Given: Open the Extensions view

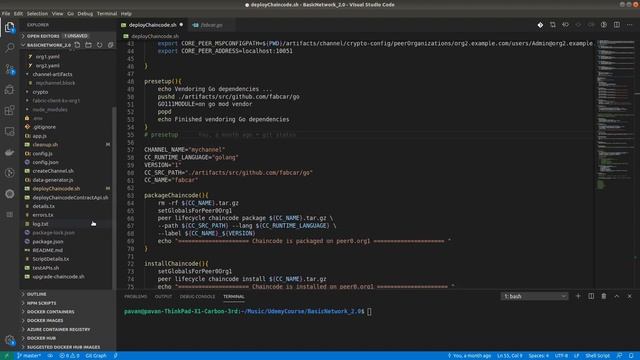Looking at the screenshot, I should click(9, 111).
